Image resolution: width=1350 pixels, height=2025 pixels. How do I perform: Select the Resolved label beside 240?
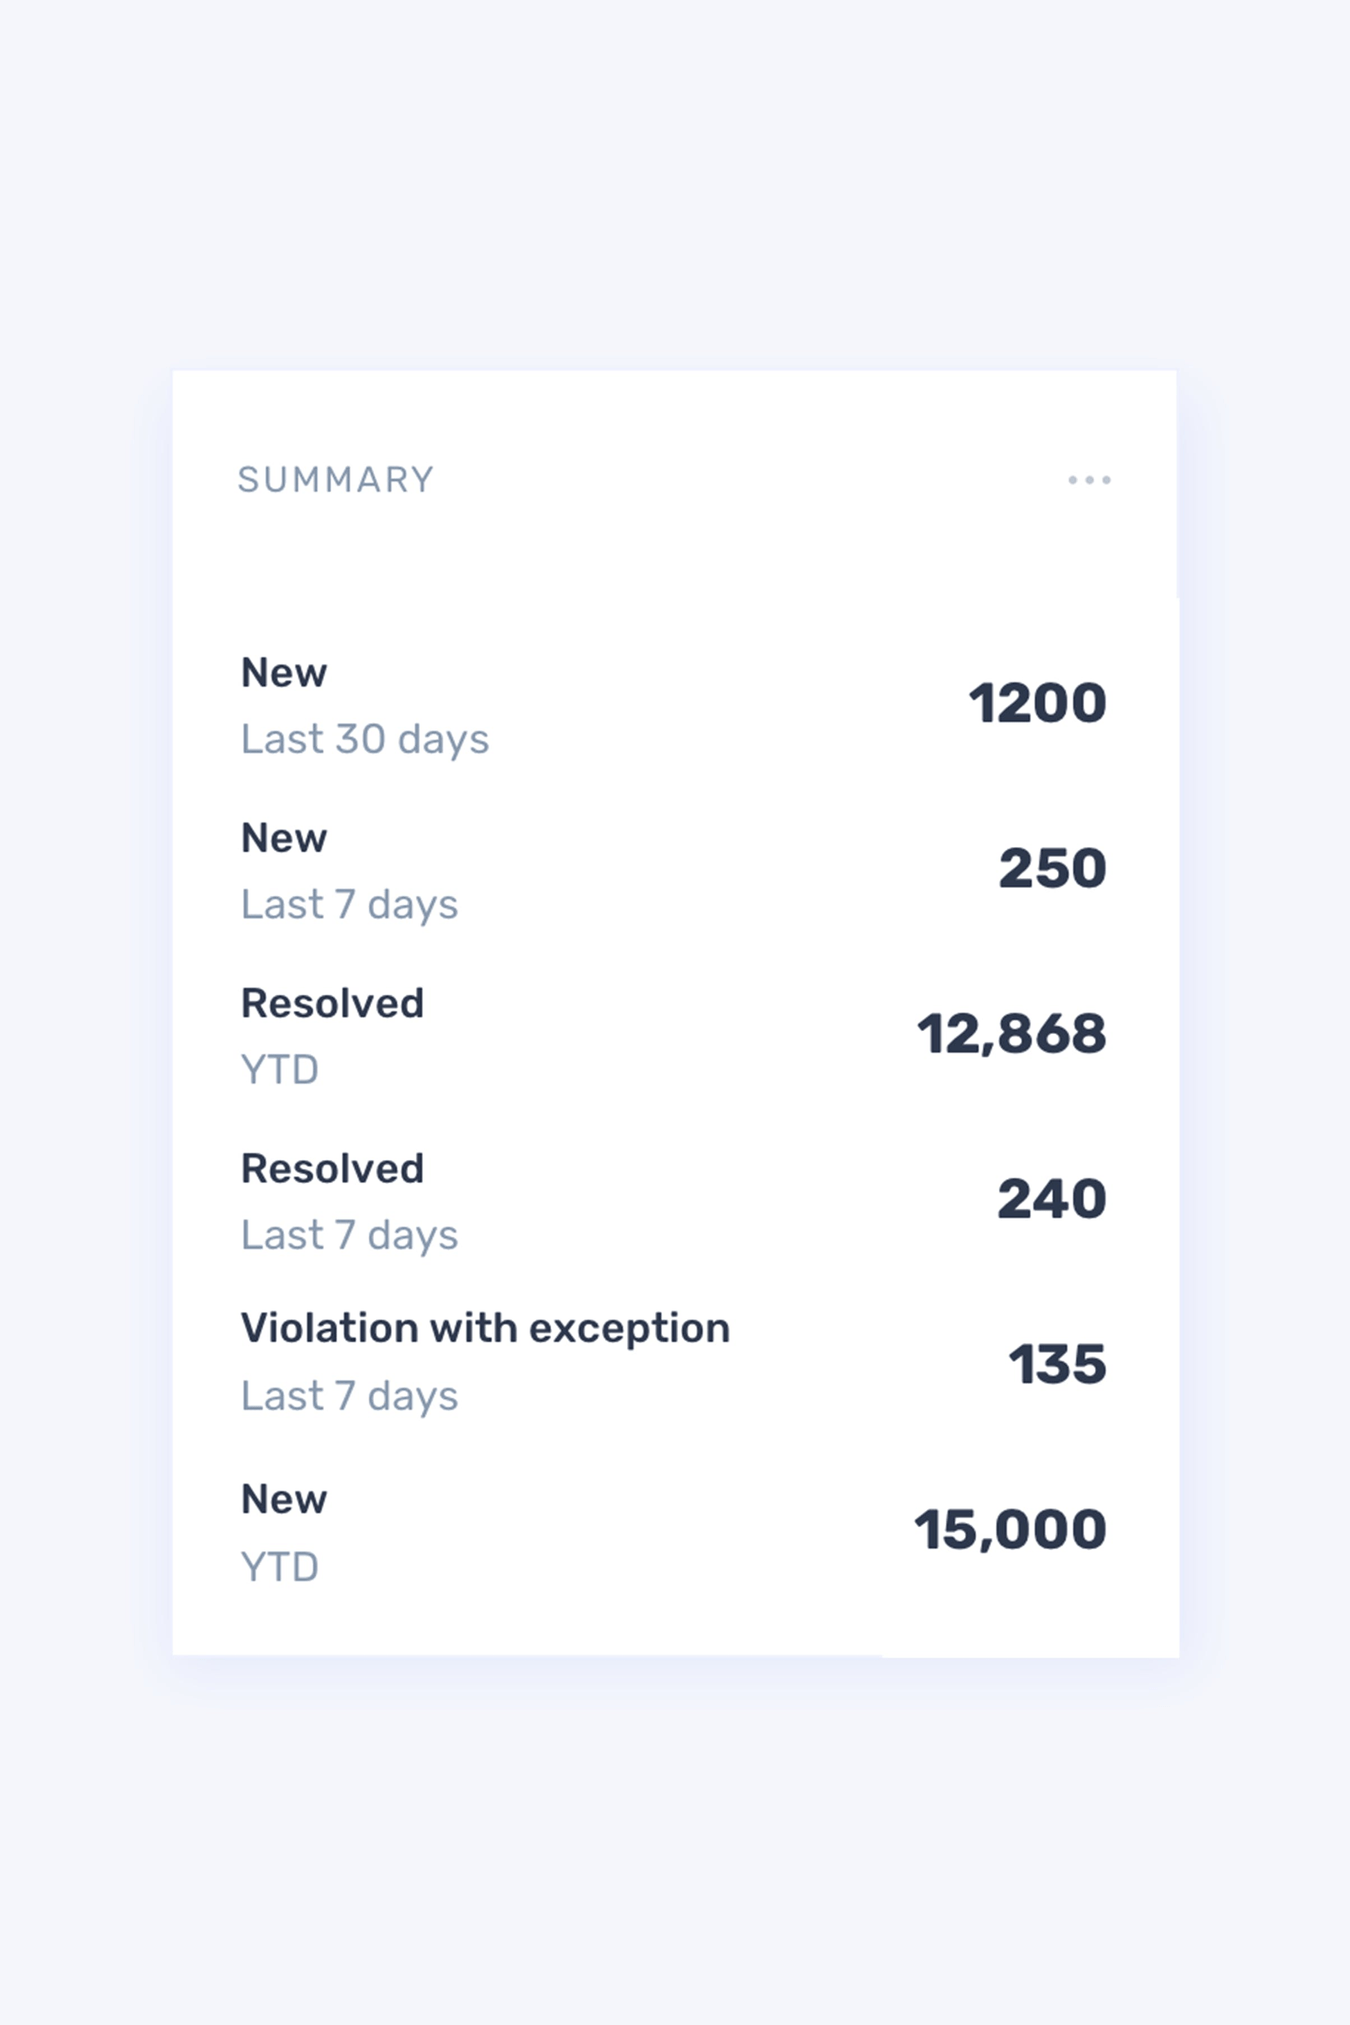(x=332, y=1168)
